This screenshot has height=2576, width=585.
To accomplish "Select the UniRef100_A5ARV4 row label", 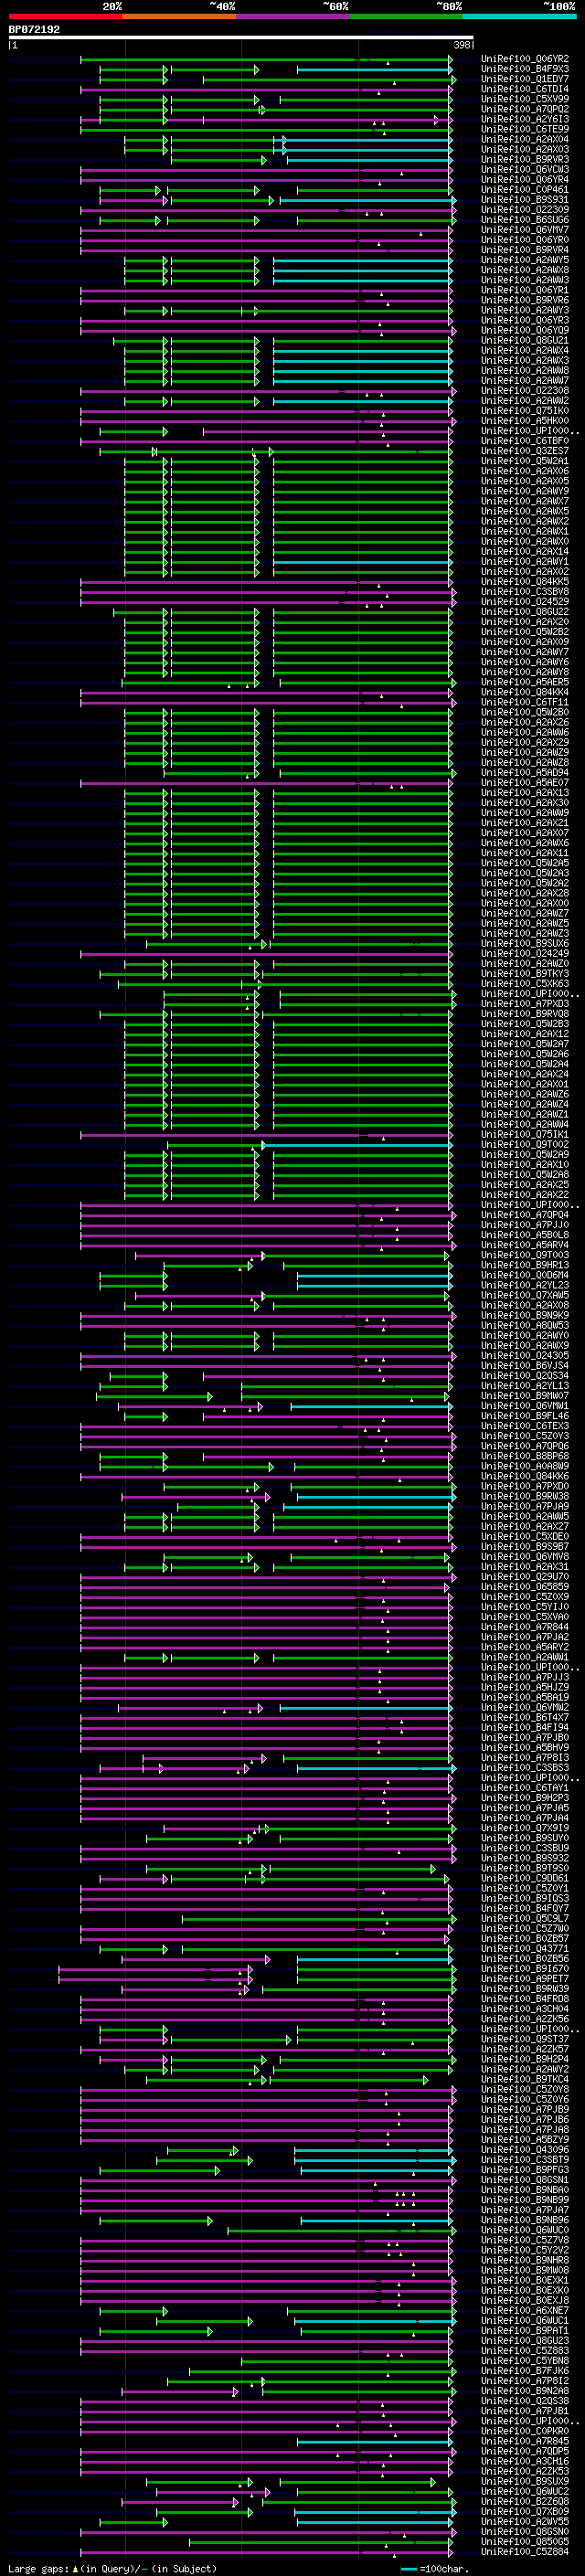I will pos(525,1245).
